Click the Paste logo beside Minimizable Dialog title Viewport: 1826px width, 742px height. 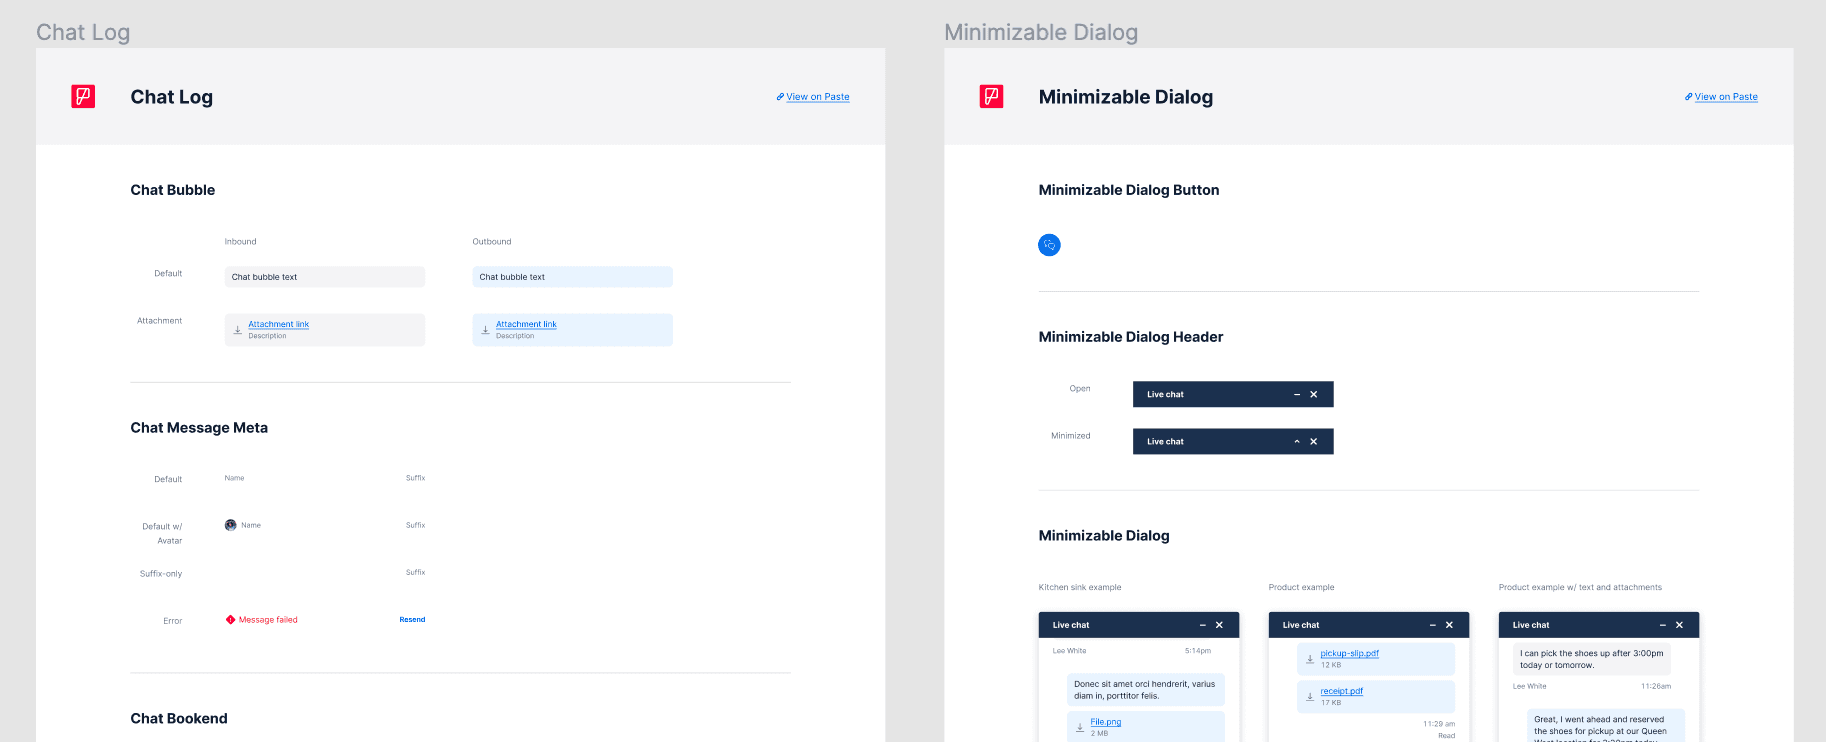click(991, 97)
